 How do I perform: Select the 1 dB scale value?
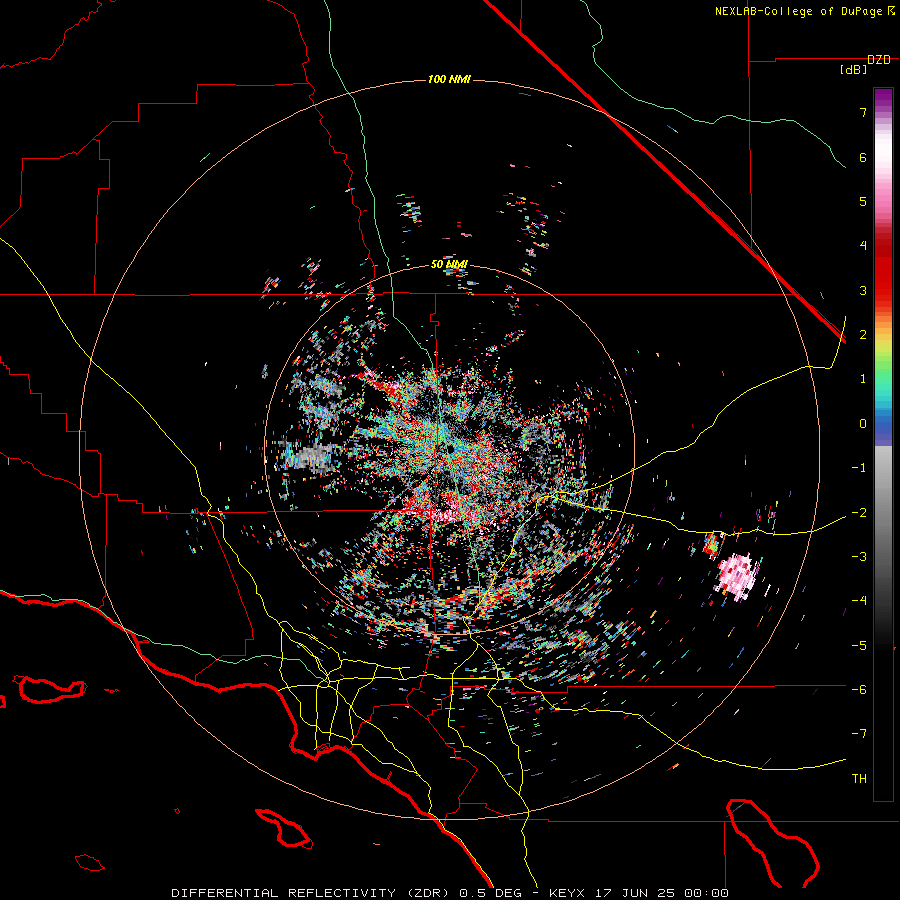click(x=863, y=379)
